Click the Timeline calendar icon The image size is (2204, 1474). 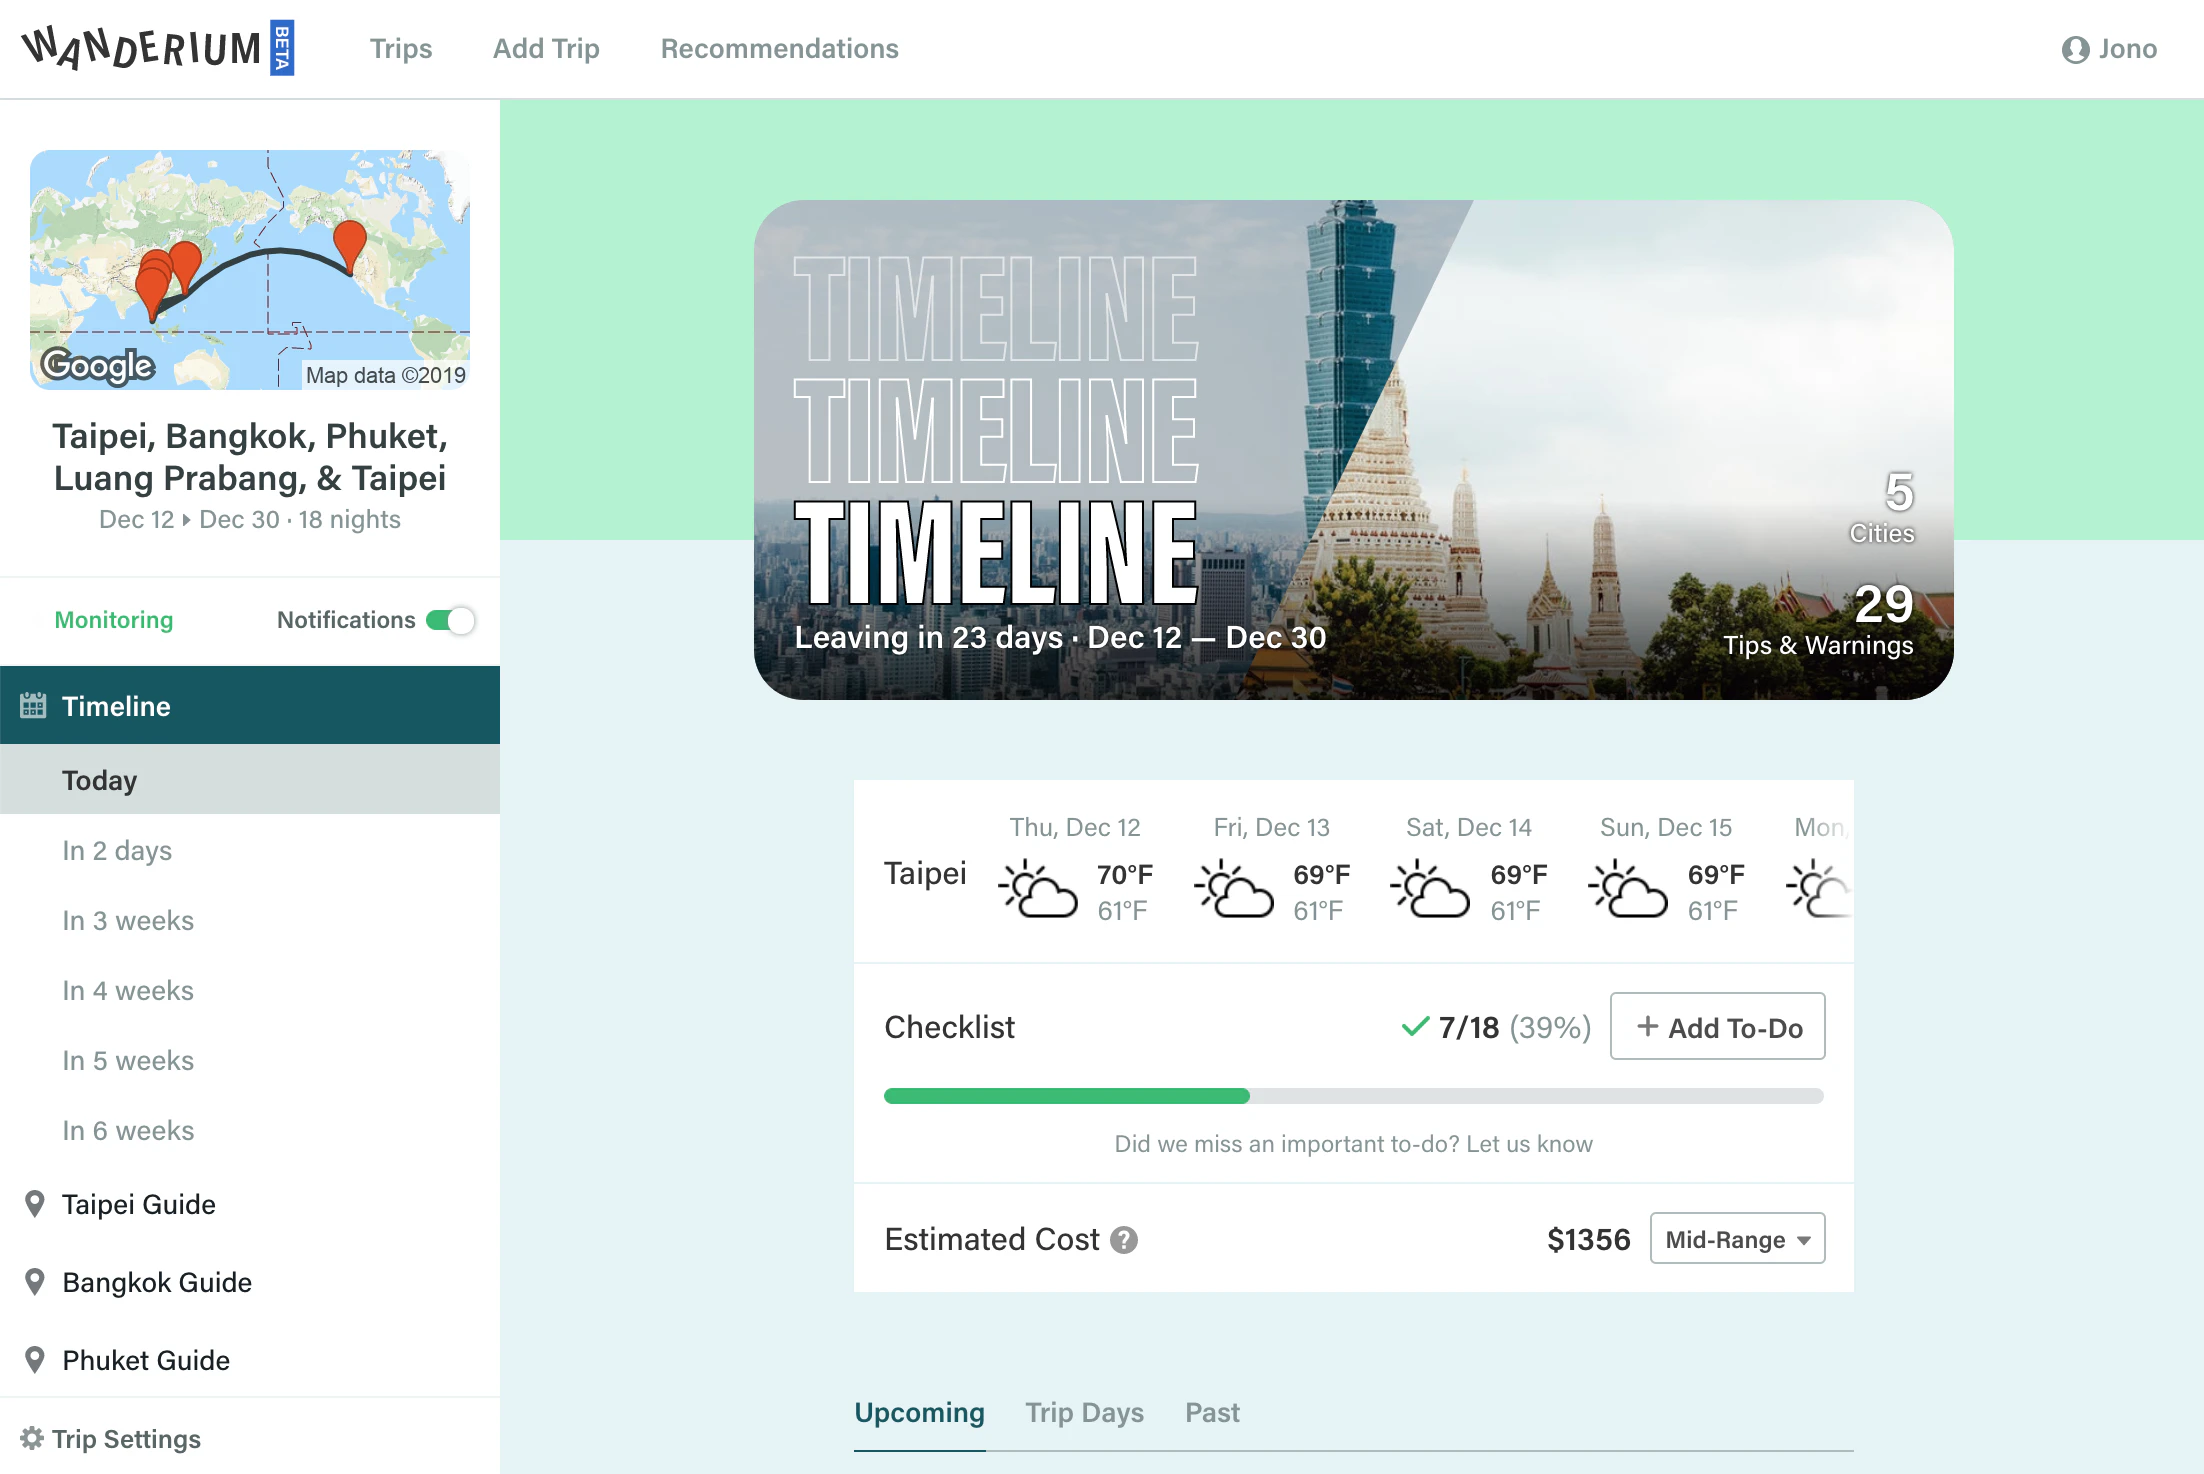[33, 706]
